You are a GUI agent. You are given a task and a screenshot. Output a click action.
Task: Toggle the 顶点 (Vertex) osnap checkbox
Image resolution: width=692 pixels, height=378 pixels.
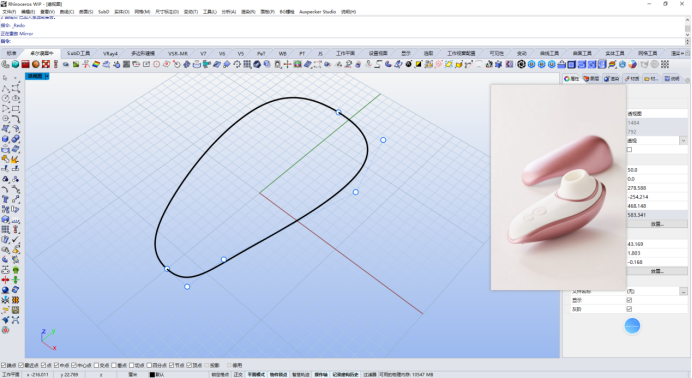pos(189,365)
